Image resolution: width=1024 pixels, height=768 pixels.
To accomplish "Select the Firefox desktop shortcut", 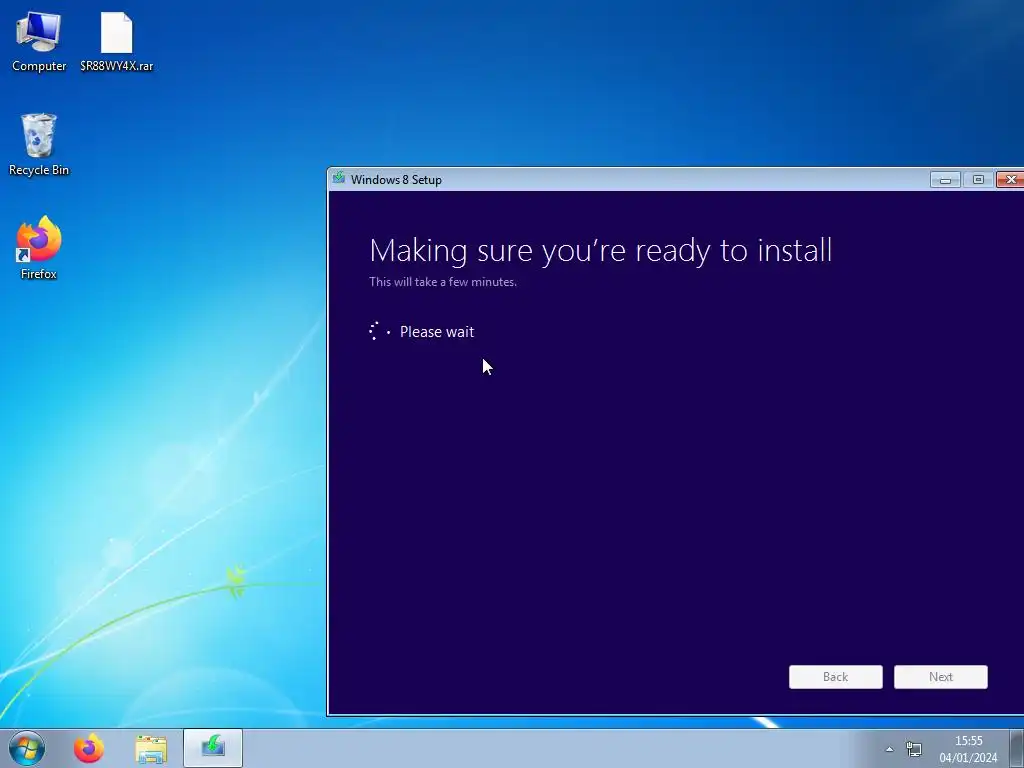I will point(39,248).
